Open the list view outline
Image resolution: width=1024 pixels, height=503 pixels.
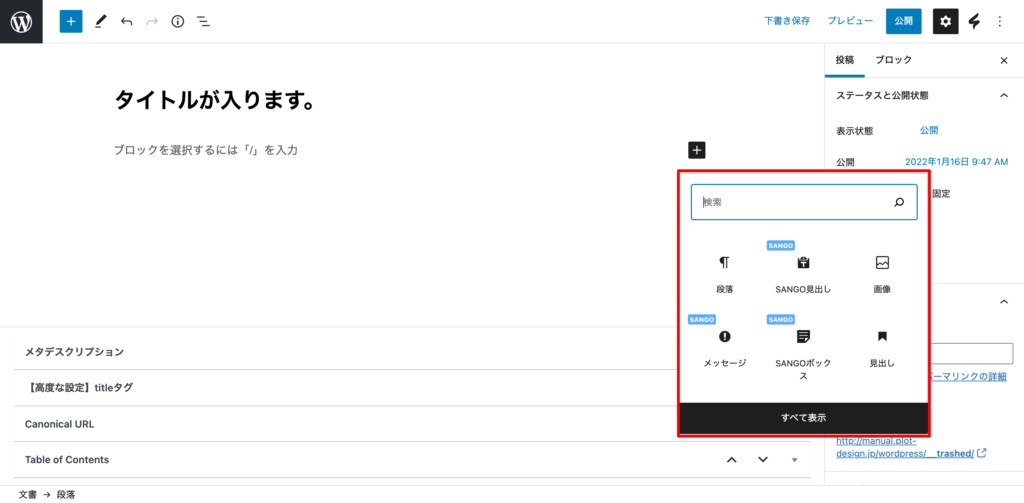click(x=203, y=21)
